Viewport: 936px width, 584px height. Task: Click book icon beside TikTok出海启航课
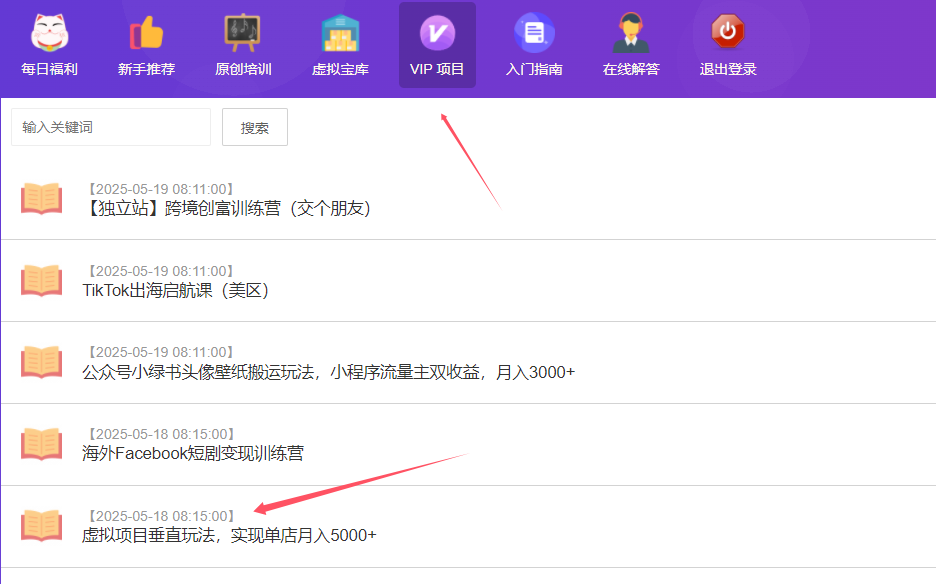pos(42,280)
